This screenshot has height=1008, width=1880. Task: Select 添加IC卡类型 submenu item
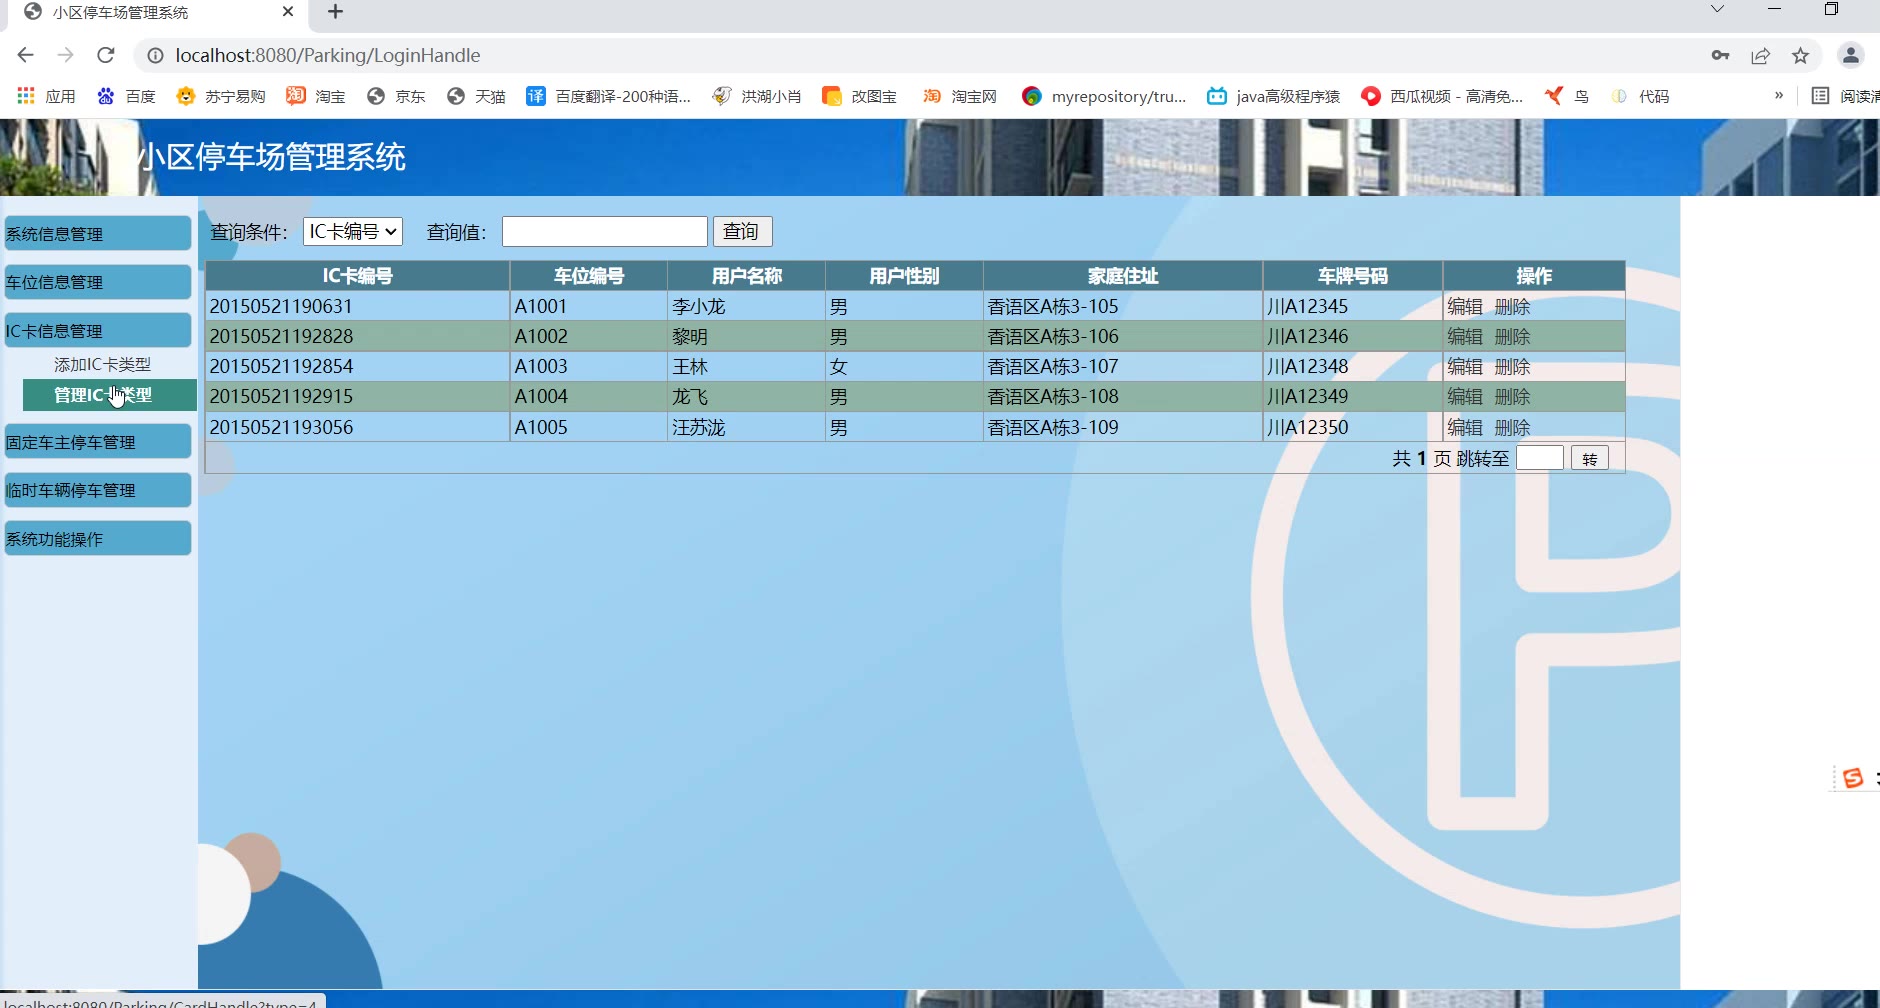coord(103,364)
